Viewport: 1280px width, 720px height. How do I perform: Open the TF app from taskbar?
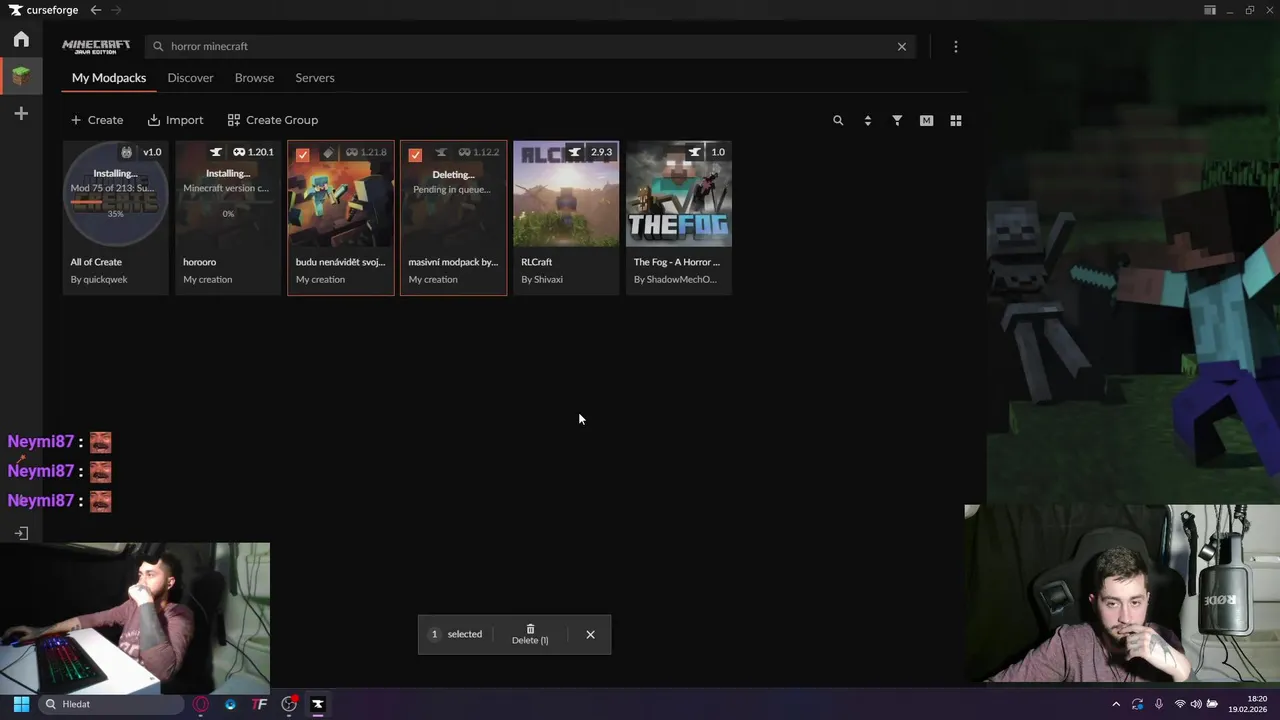259,704
